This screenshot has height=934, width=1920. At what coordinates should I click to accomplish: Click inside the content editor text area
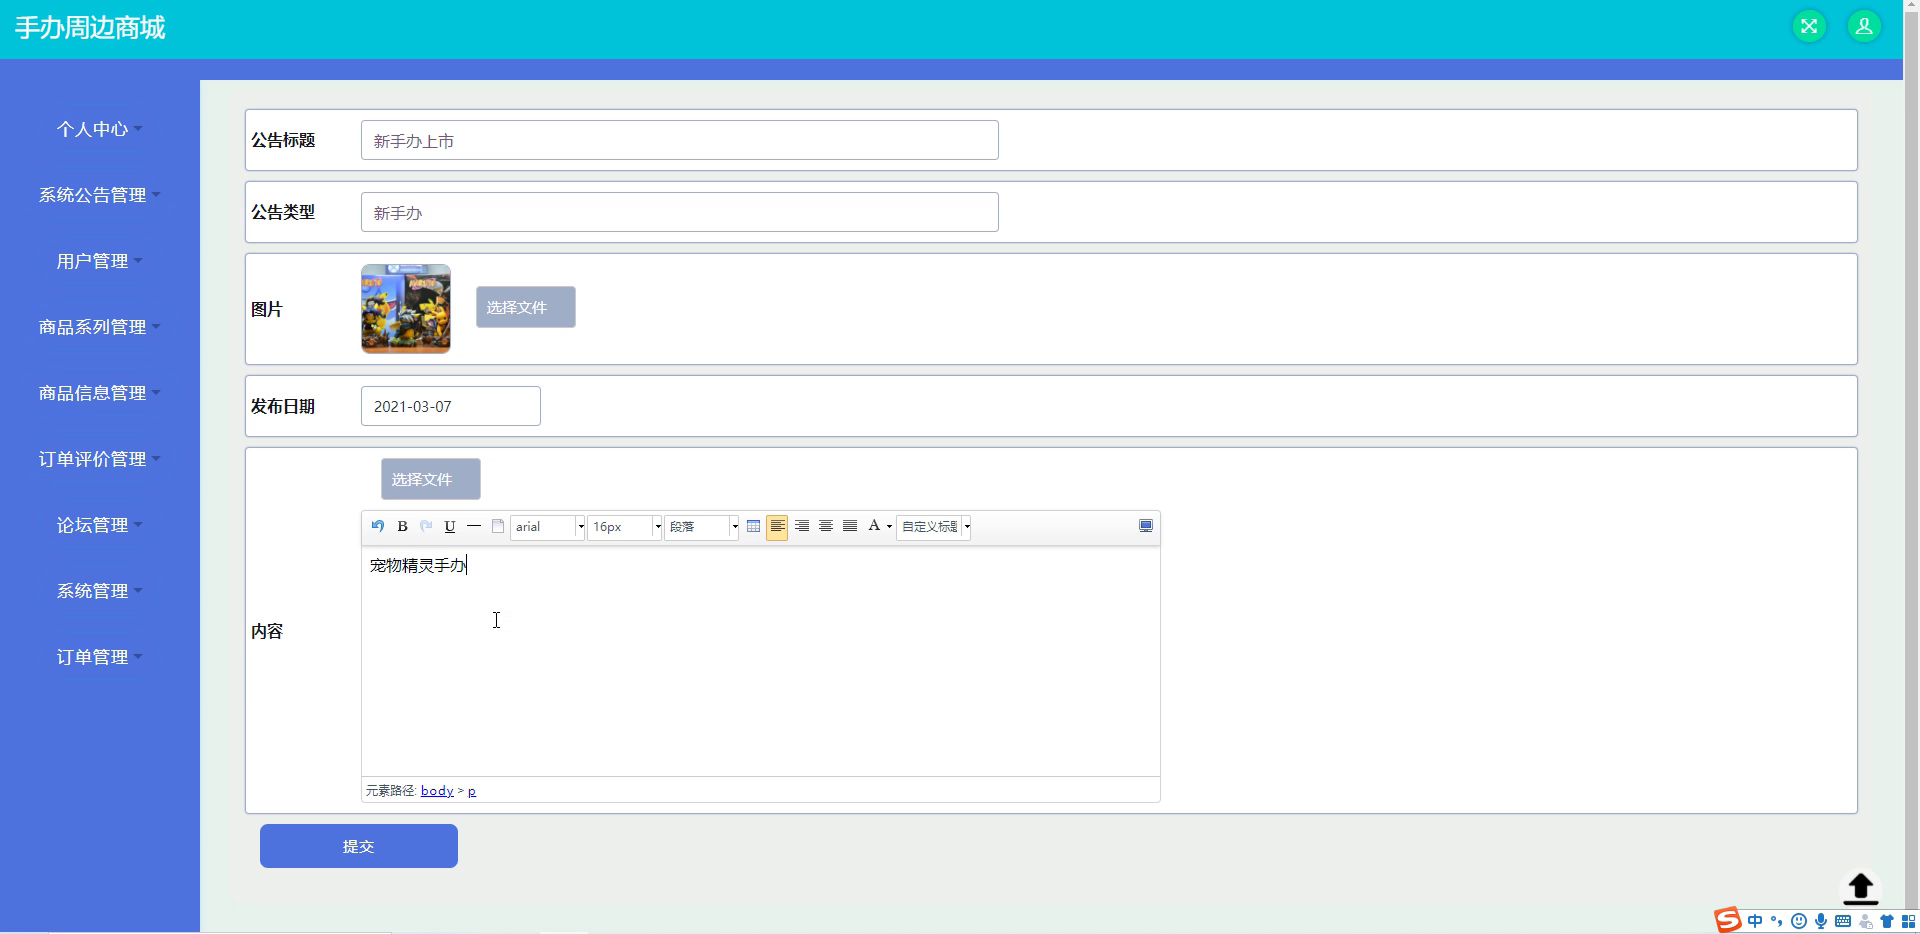coord(760,660)
